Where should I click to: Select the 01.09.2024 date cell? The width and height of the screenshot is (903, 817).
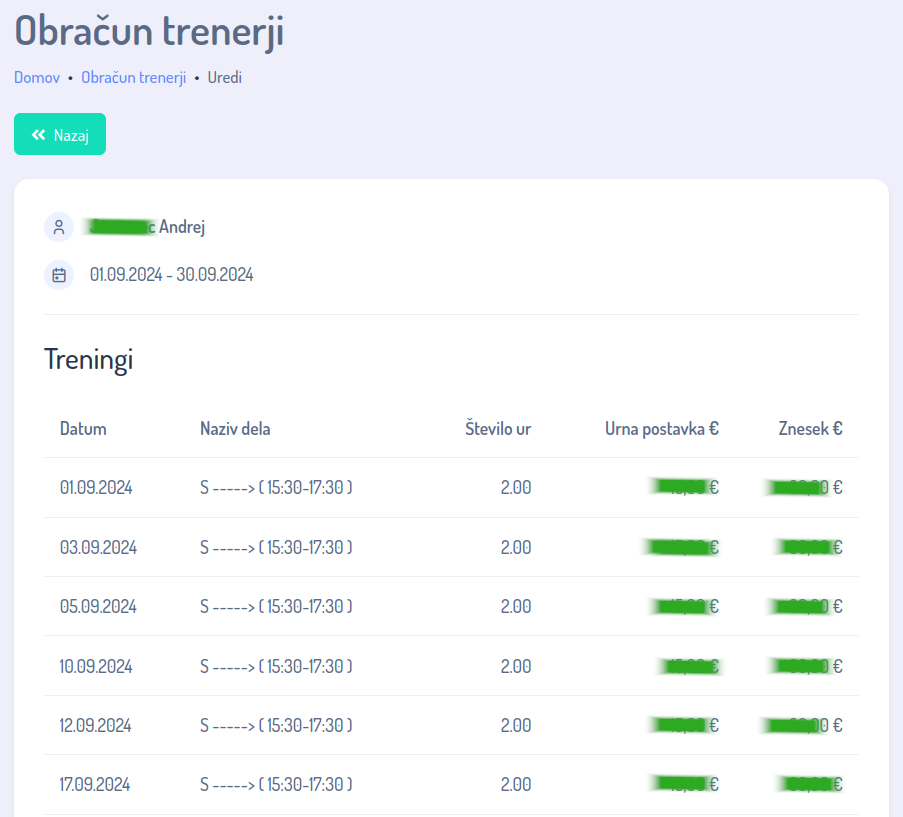tap(96, 488)
